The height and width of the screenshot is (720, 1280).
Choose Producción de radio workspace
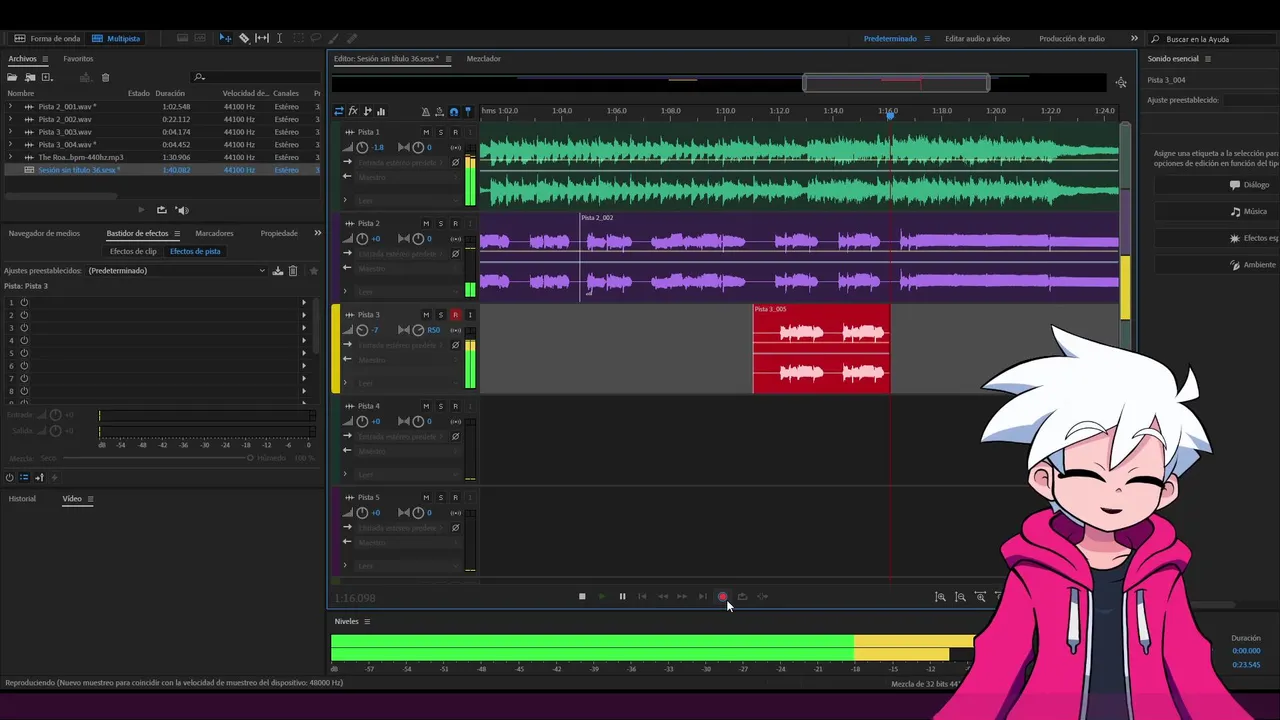point(1072,38)
